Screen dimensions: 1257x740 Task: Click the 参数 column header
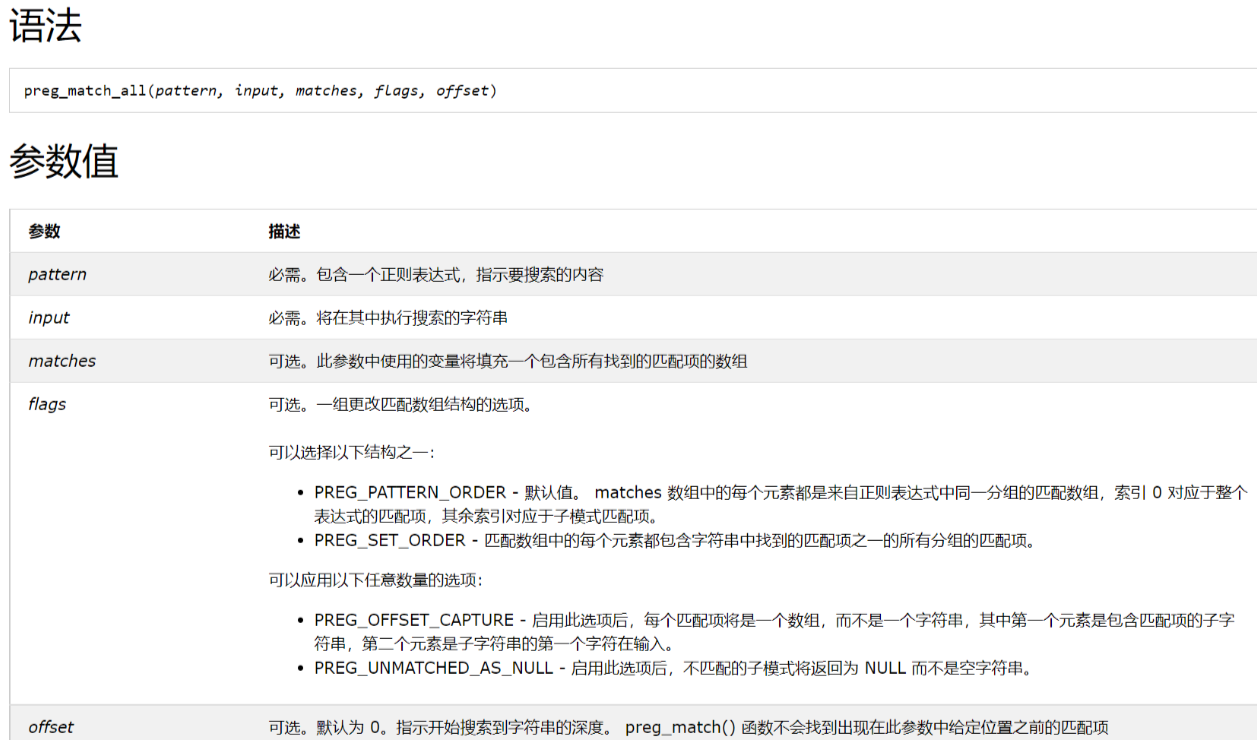tap(44, 231)
